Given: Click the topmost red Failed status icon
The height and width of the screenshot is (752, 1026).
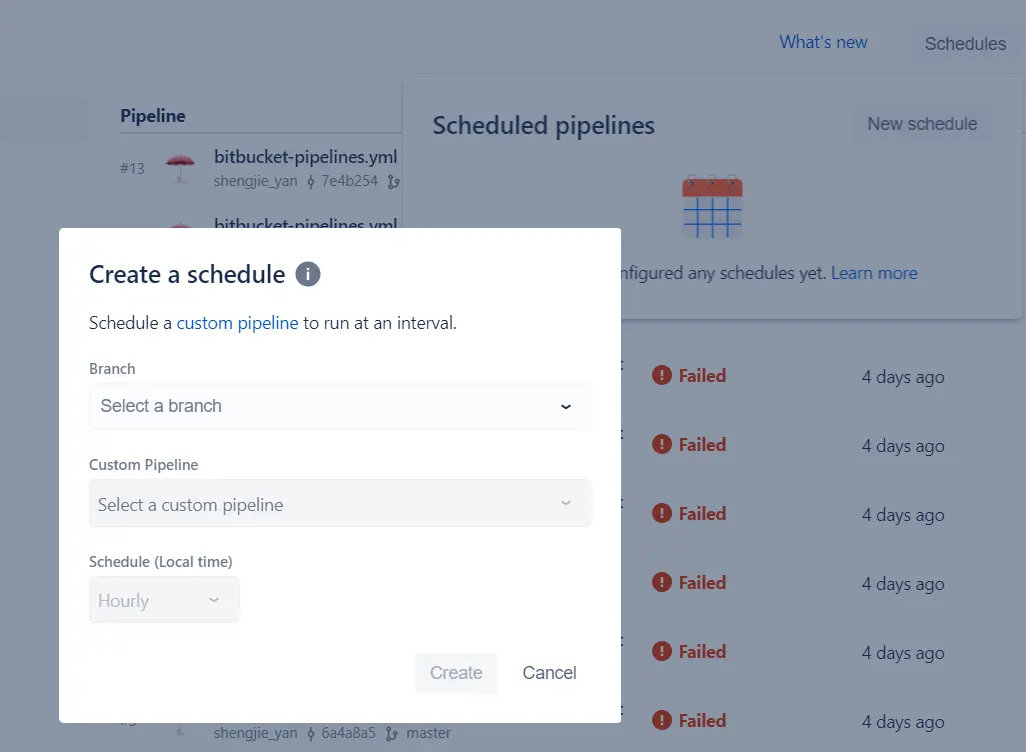Looking at the screenshot, I should (x=662, y=376).
